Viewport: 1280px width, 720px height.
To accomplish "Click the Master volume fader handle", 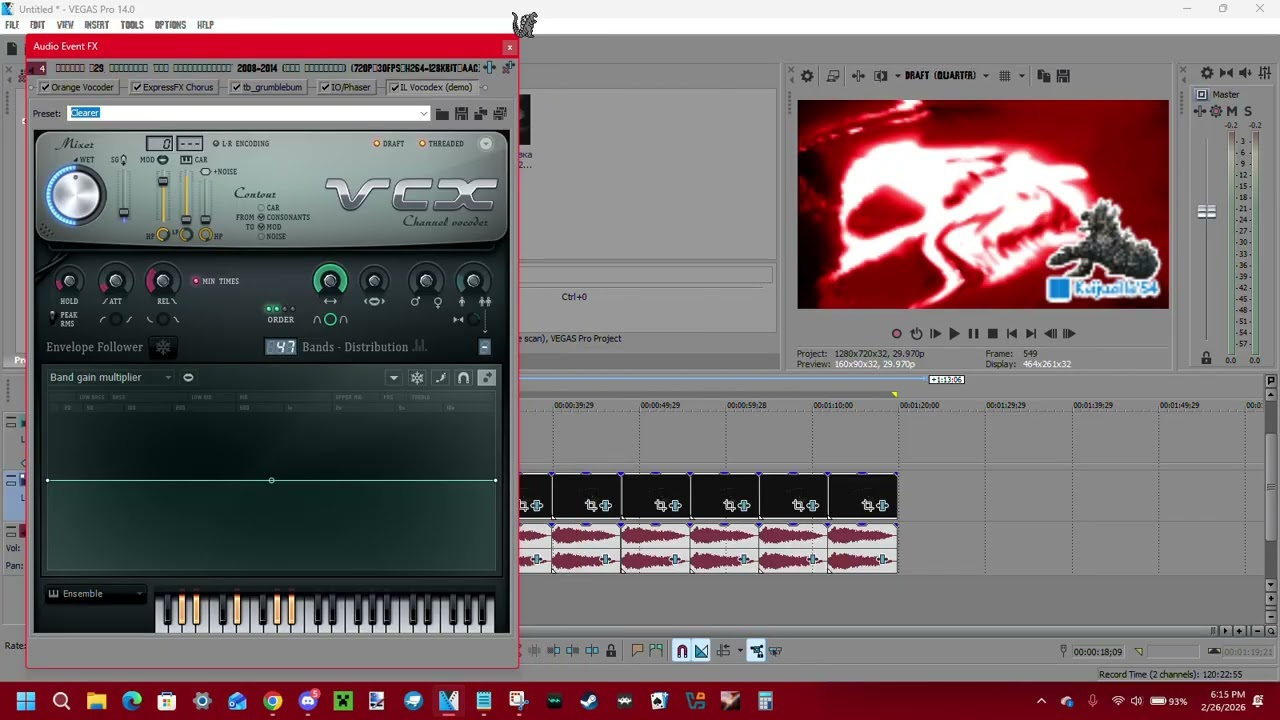I will pyautogui.click(x=1207, y=212).
